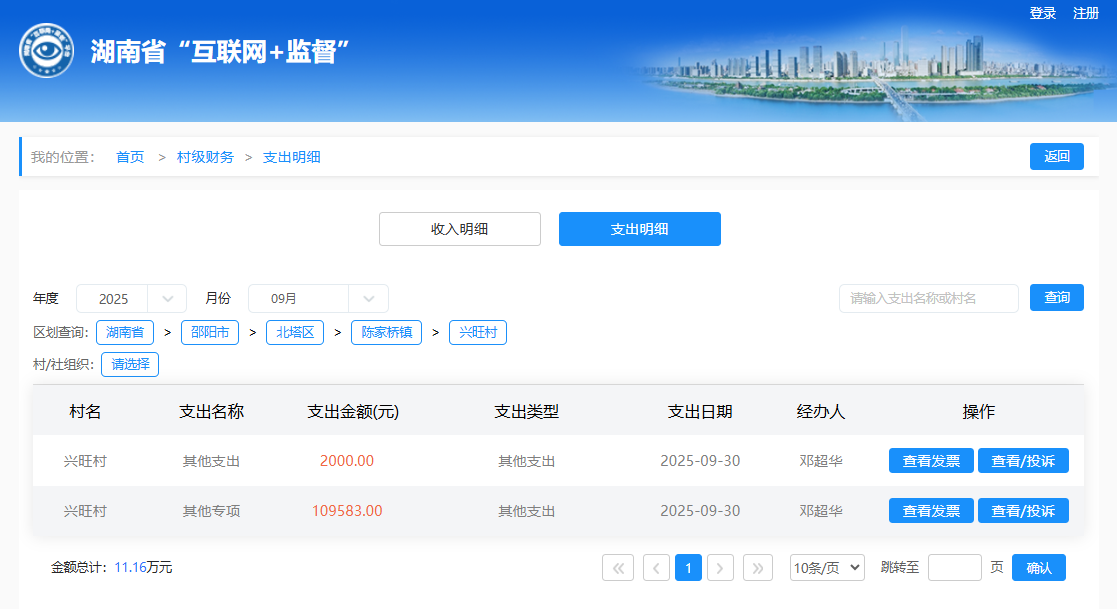Click the eye logo icon in header
The image size is (1117, 609).
point(46,50)
